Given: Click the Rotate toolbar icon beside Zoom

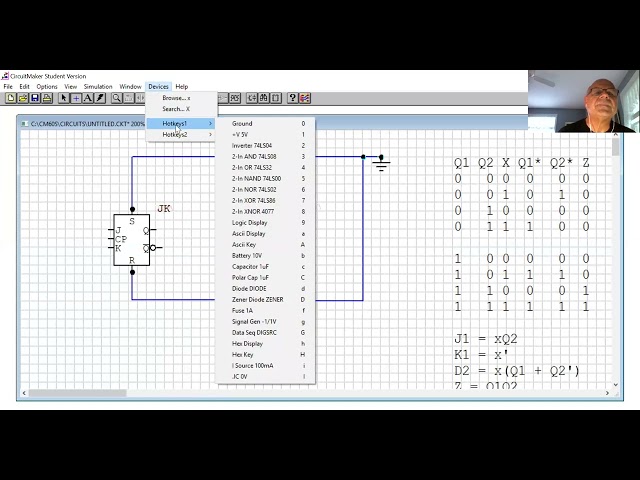Looking at the screenshot, I should (129, 98).
